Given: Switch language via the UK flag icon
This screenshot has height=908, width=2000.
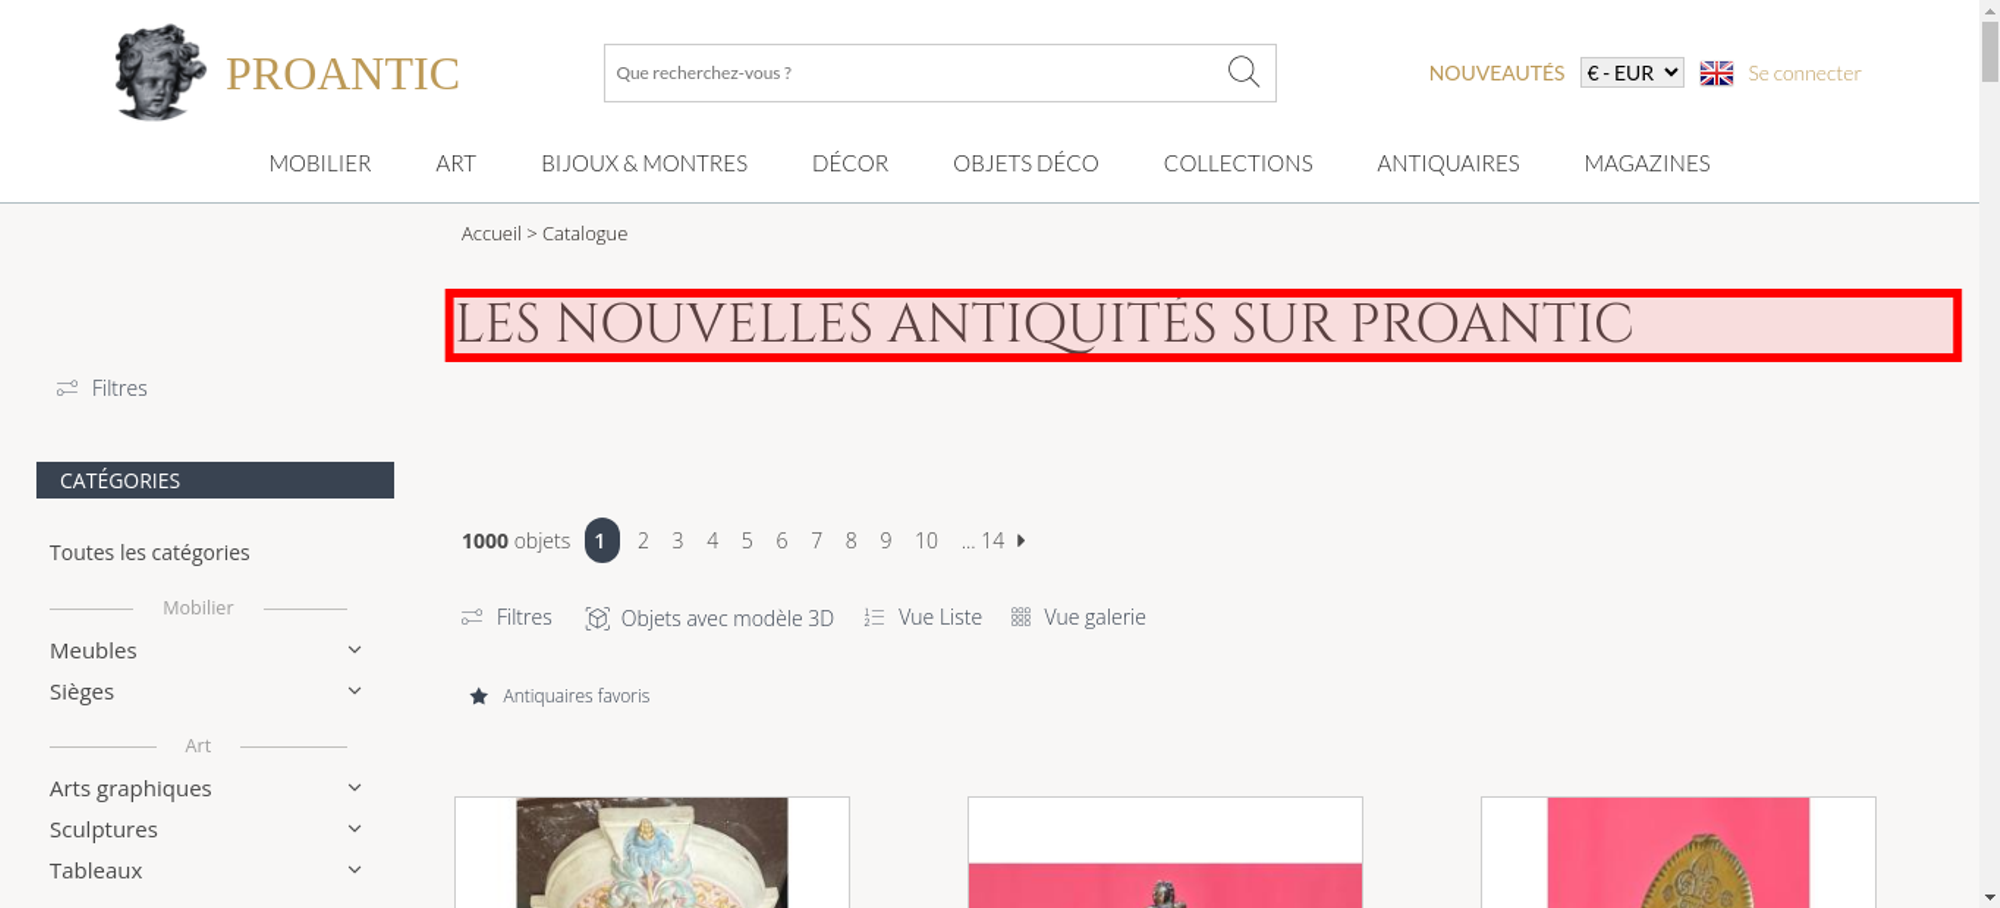Looking at the screenshot, I should point(1716,73).
